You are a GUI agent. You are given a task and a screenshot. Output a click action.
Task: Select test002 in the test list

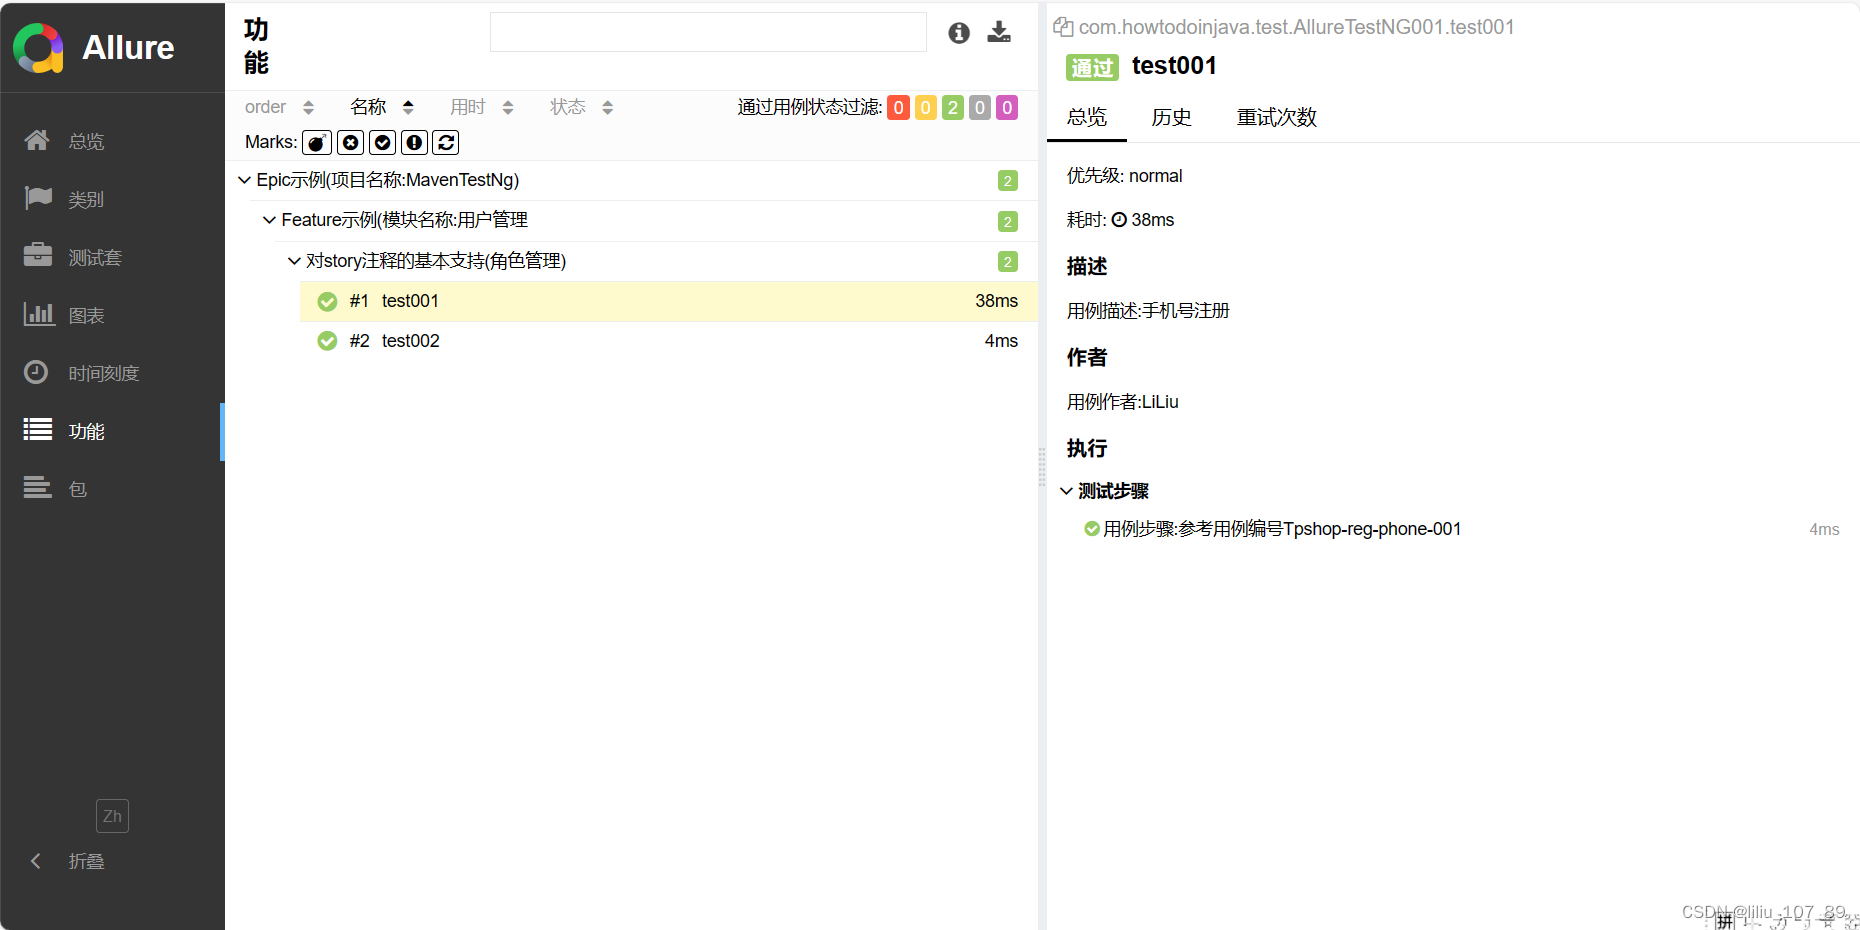410,340
